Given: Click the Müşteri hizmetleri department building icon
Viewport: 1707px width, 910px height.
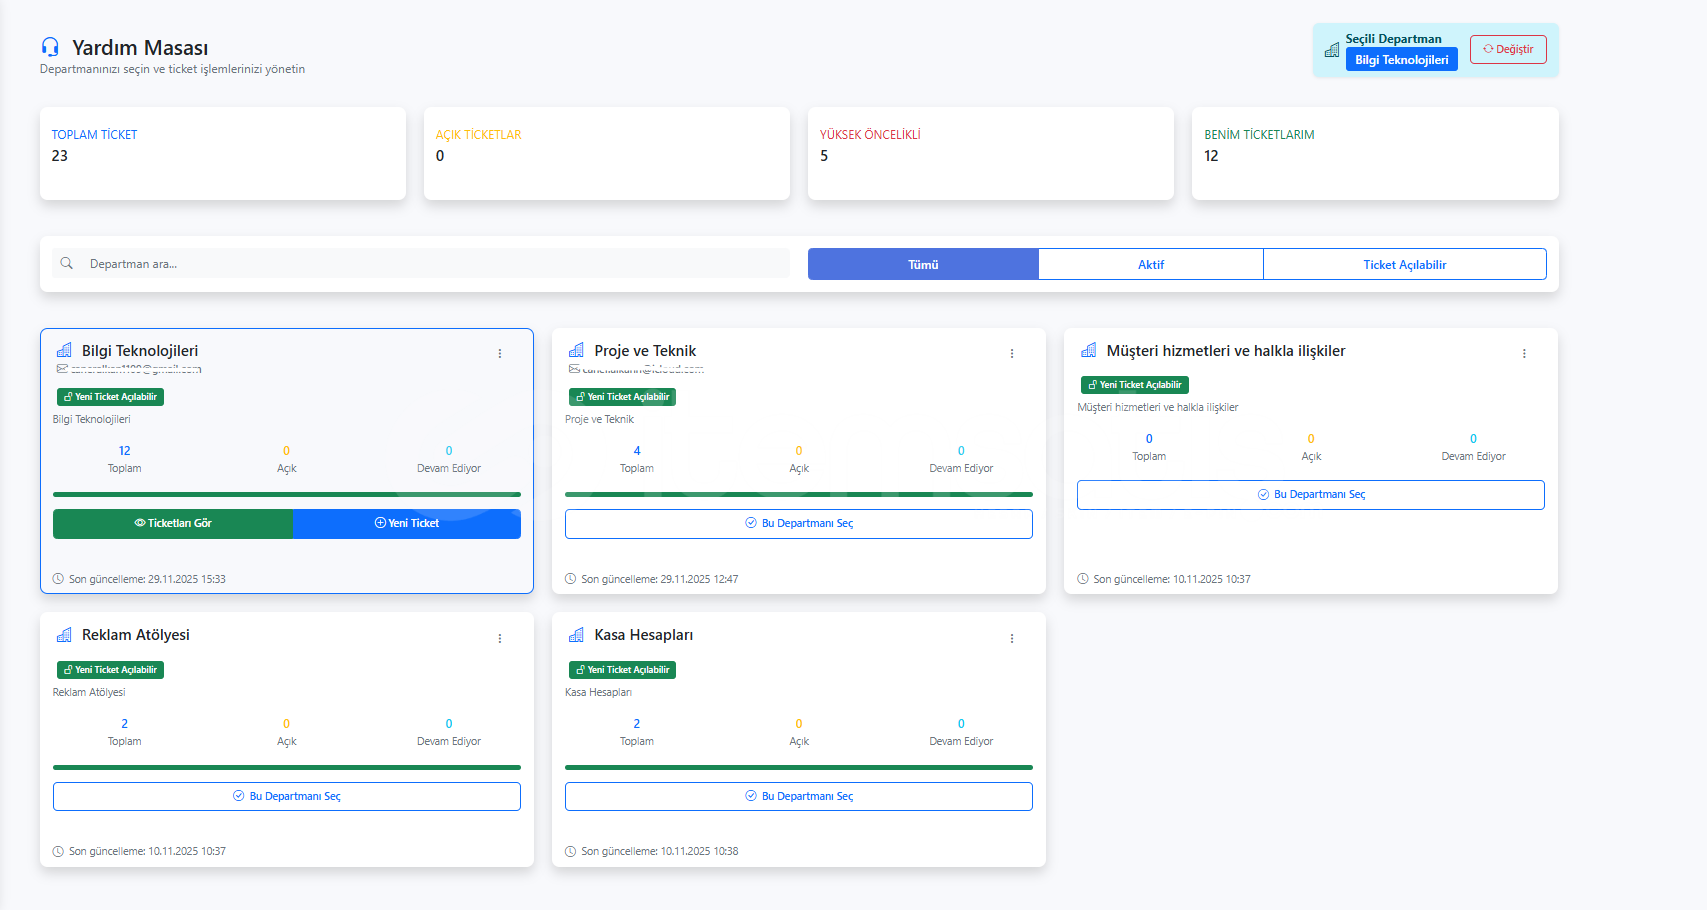Looking at the screenshot, I should click(x=1088, y=351).
